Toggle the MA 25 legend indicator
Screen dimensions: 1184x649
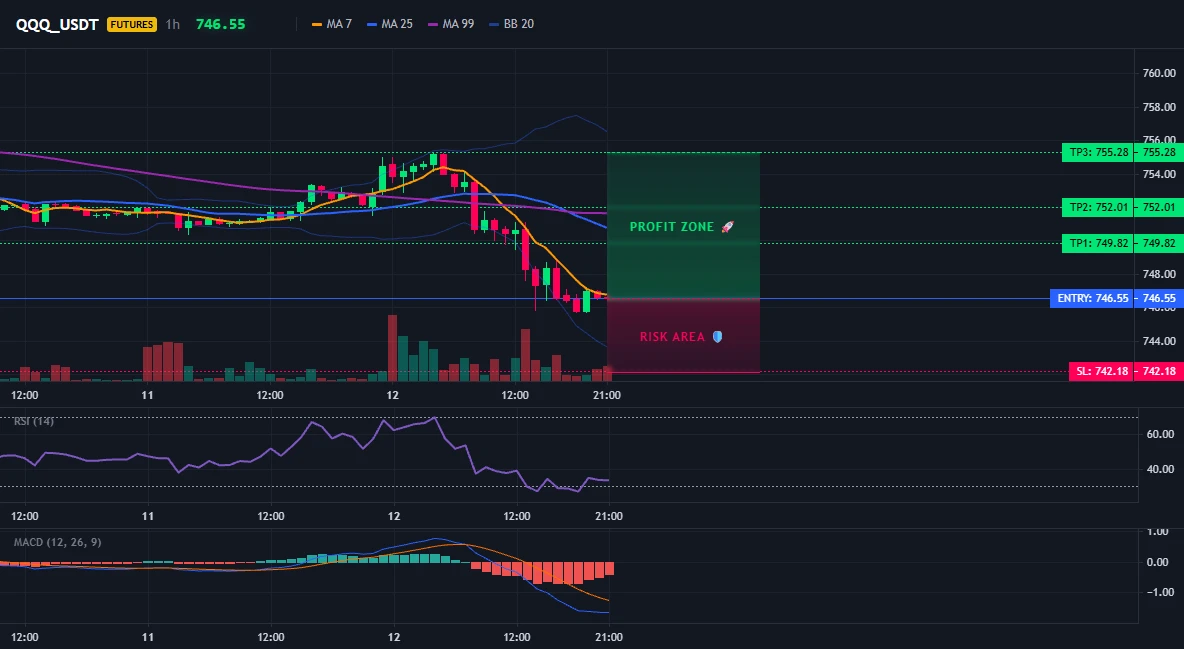(x=390, y=24)
